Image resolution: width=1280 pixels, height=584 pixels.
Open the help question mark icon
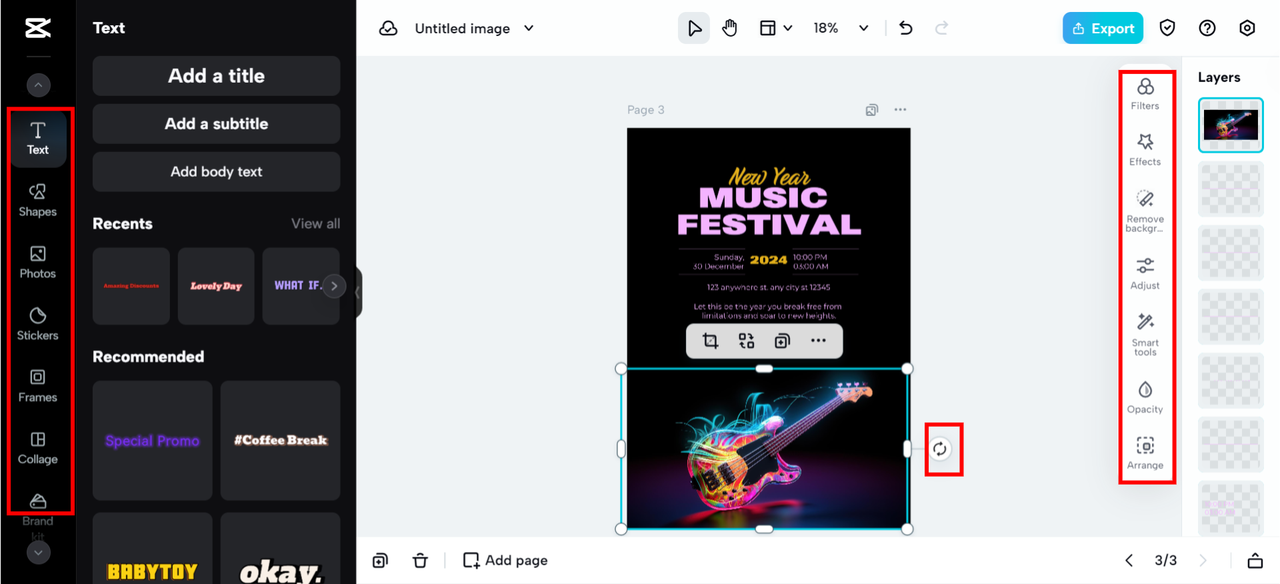pos(1207,28)
